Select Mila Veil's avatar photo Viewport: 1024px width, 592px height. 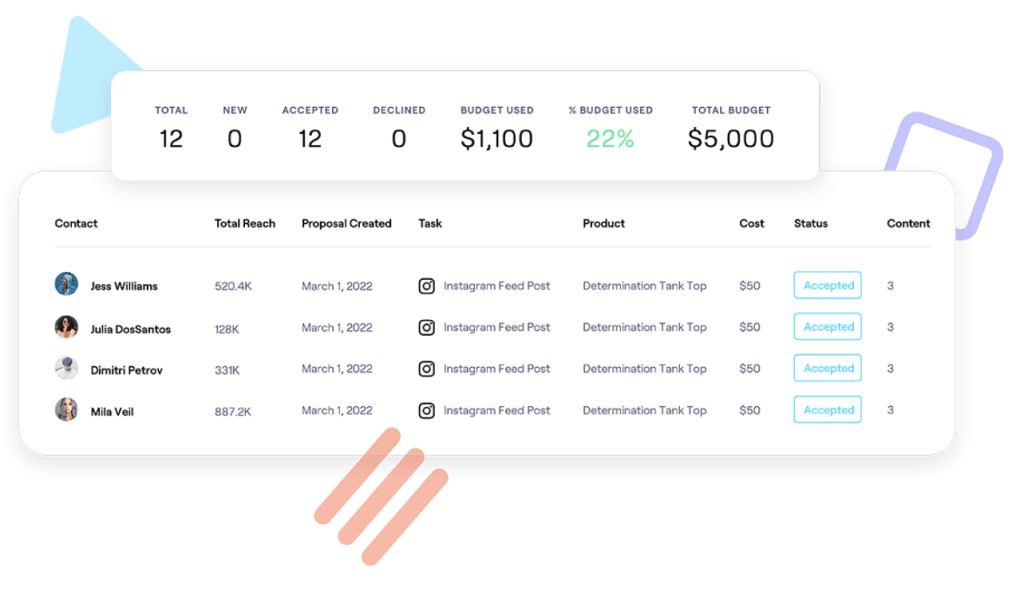coord(66,410)
